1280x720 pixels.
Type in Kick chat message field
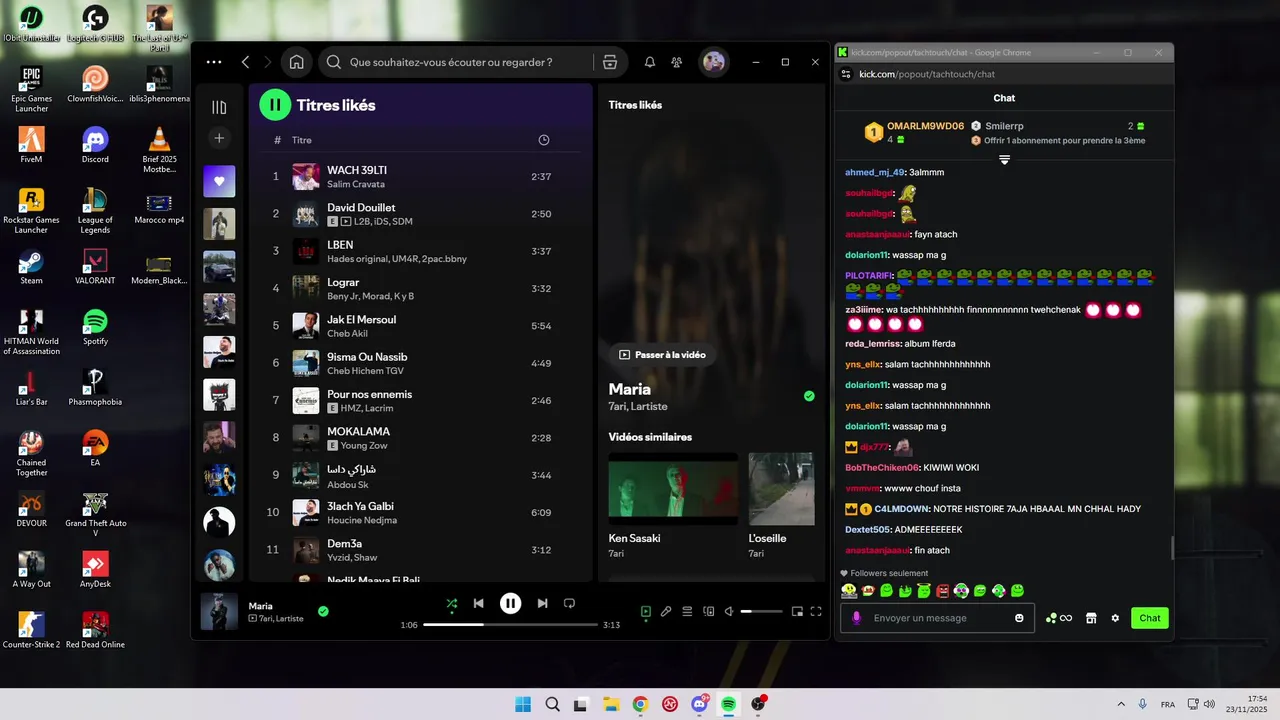click(x=935, y=618)
